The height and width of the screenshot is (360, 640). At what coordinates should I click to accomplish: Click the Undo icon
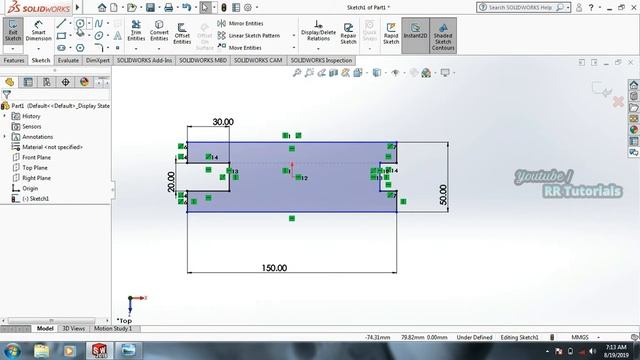187,7
